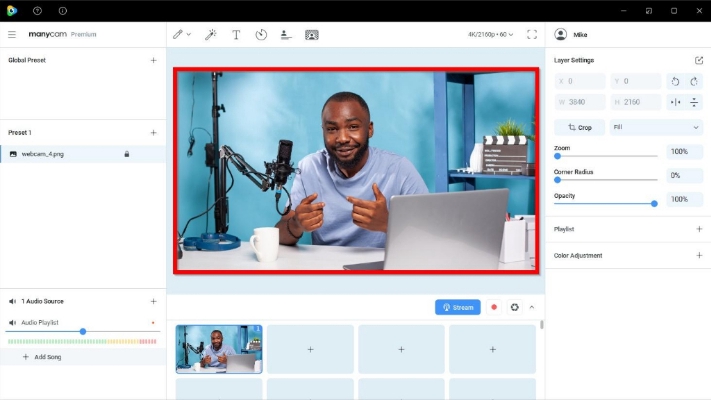
Task: Open the Fill mode dropdown
Action: tap(657, 128)
